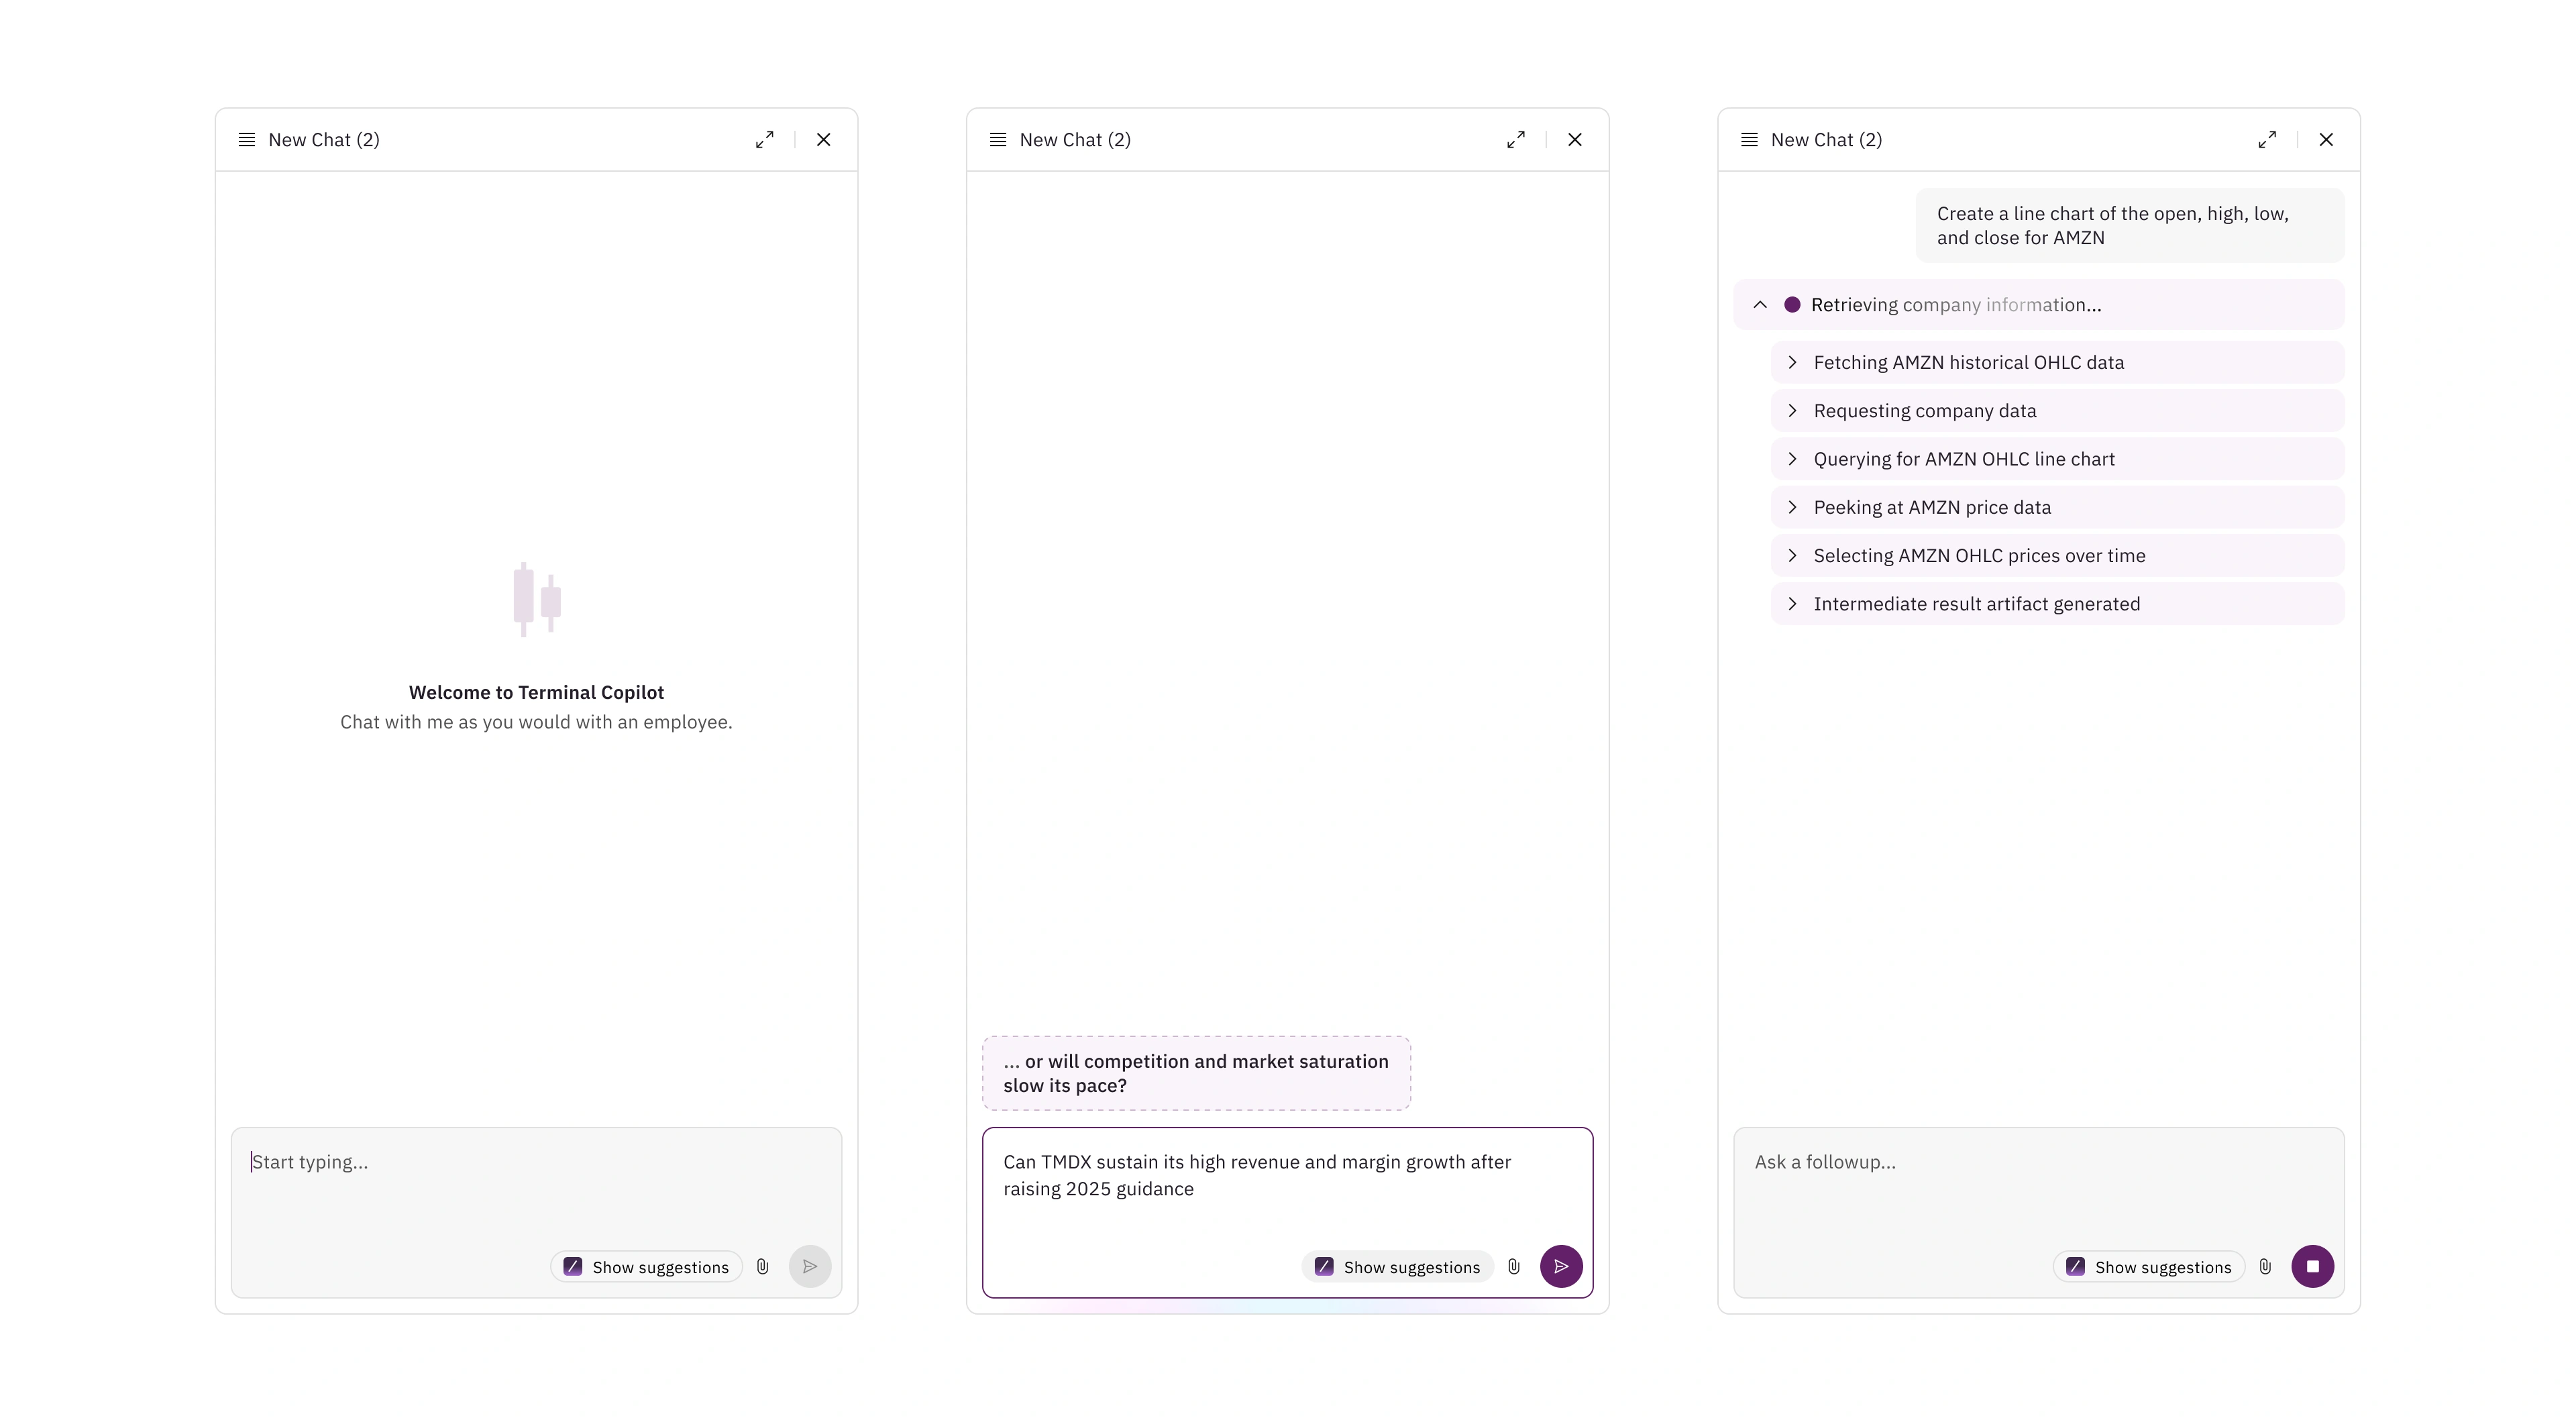
Task: Click attachment paperclip in left chat input
Action: [763, 1267]
